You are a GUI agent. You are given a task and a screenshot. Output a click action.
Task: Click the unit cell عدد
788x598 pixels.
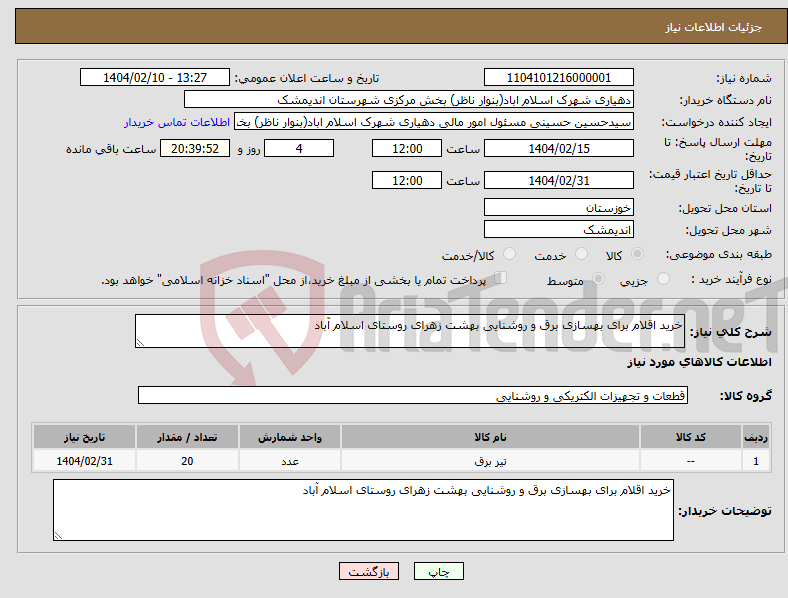(x=290, y=461)
